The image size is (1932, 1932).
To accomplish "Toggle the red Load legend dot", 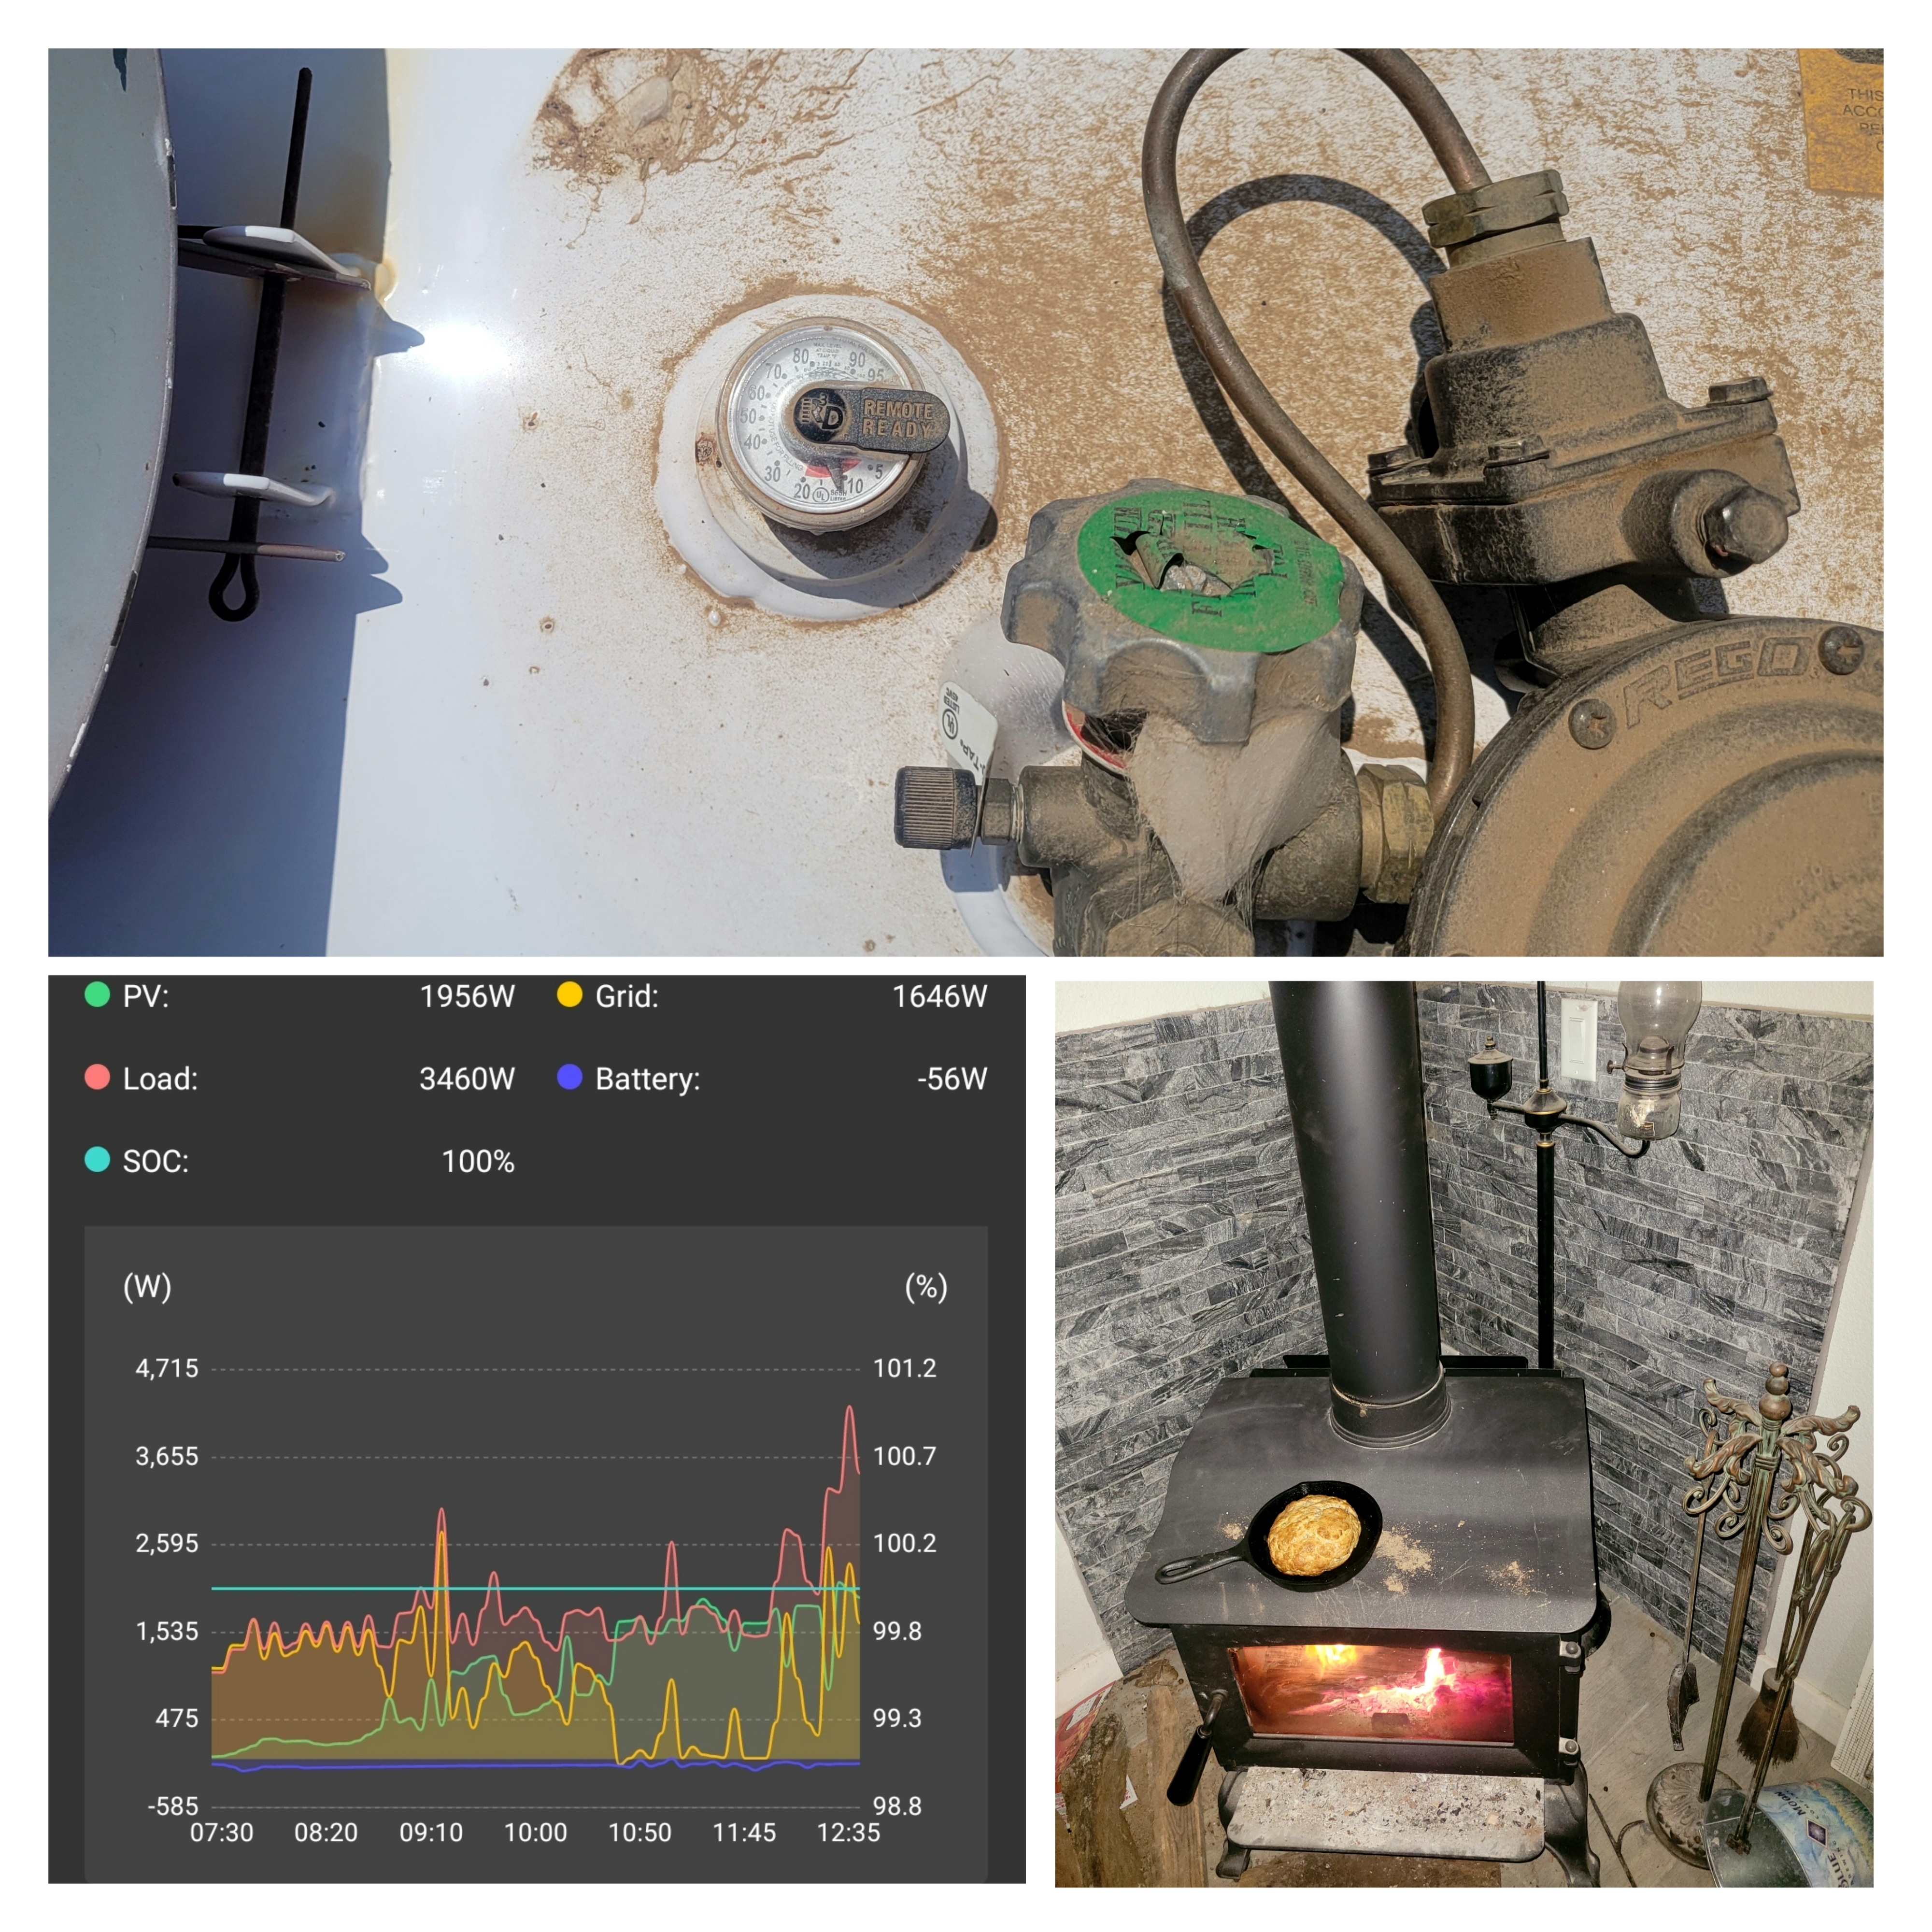I will click(97, 1077).
